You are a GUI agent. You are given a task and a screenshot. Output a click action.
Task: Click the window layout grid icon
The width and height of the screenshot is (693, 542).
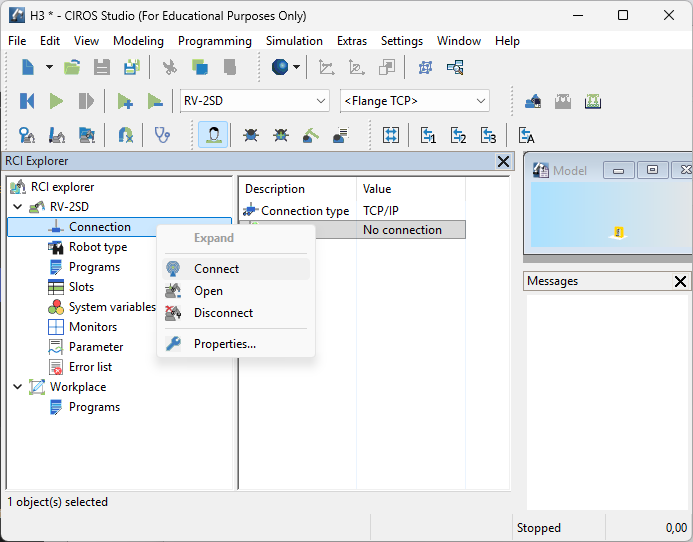(391, 135)
